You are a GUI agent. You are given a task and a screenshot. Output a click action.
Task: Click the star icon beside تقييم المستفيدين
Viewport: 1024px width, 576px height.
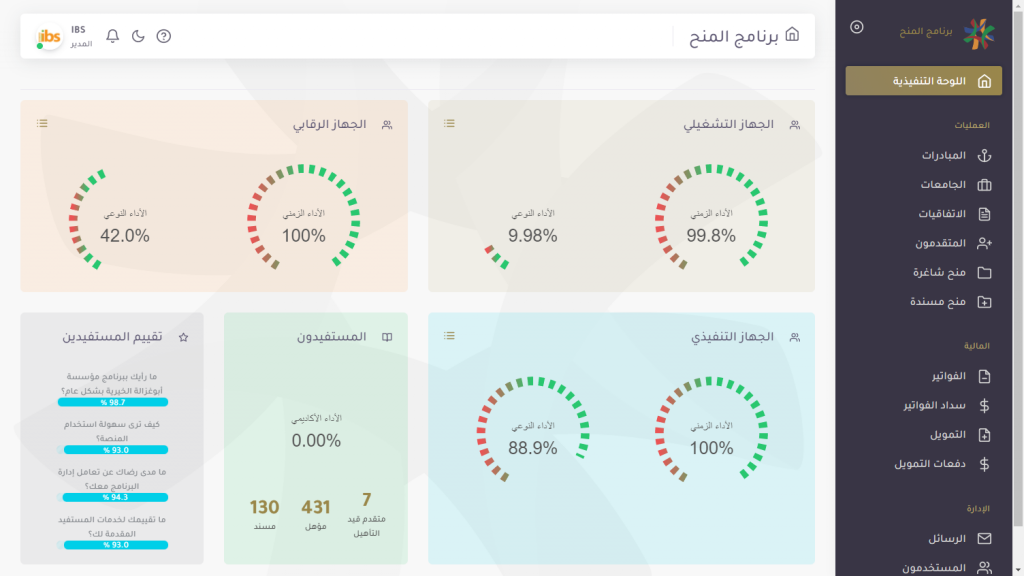183,337
